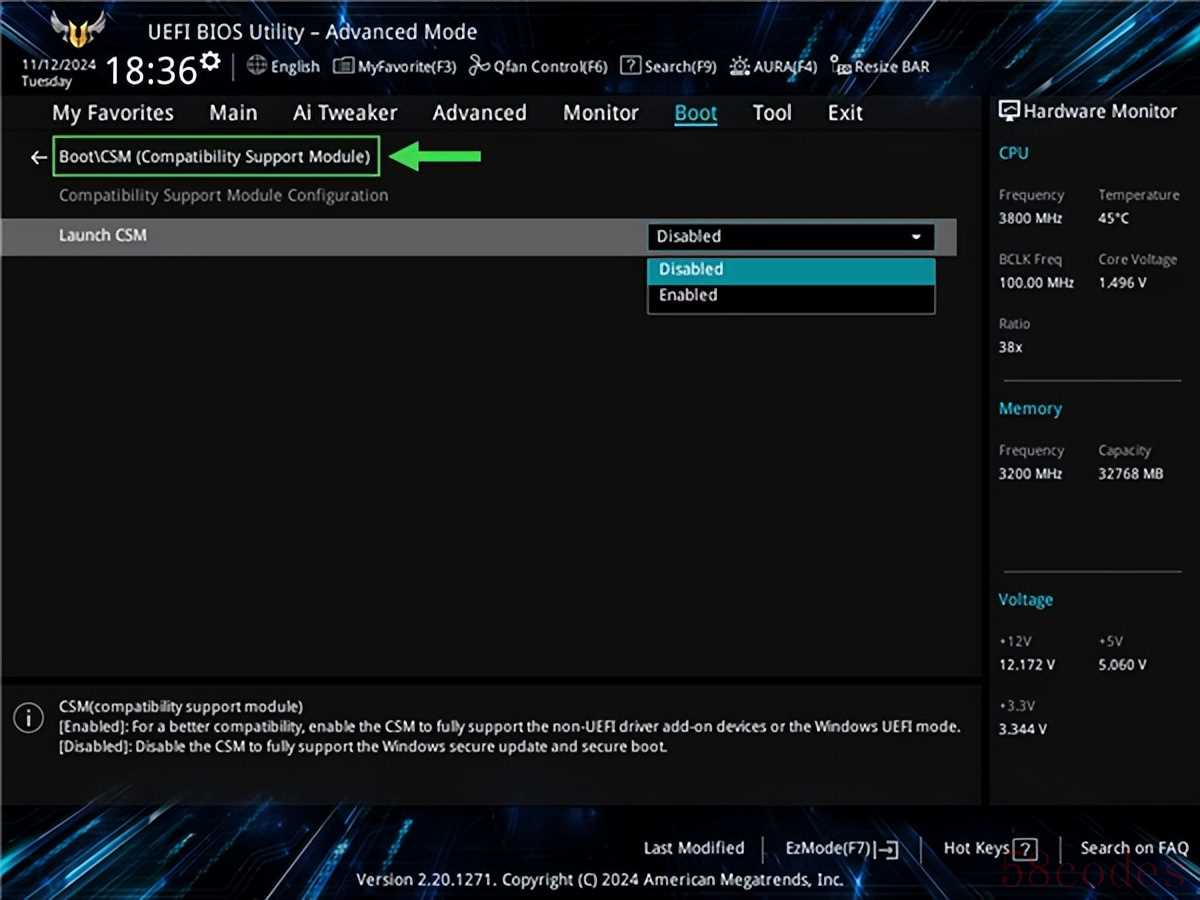Click the back arrow icon
Image resolution: width=1200 pixels, height=900 pixels.
(38, 157)
